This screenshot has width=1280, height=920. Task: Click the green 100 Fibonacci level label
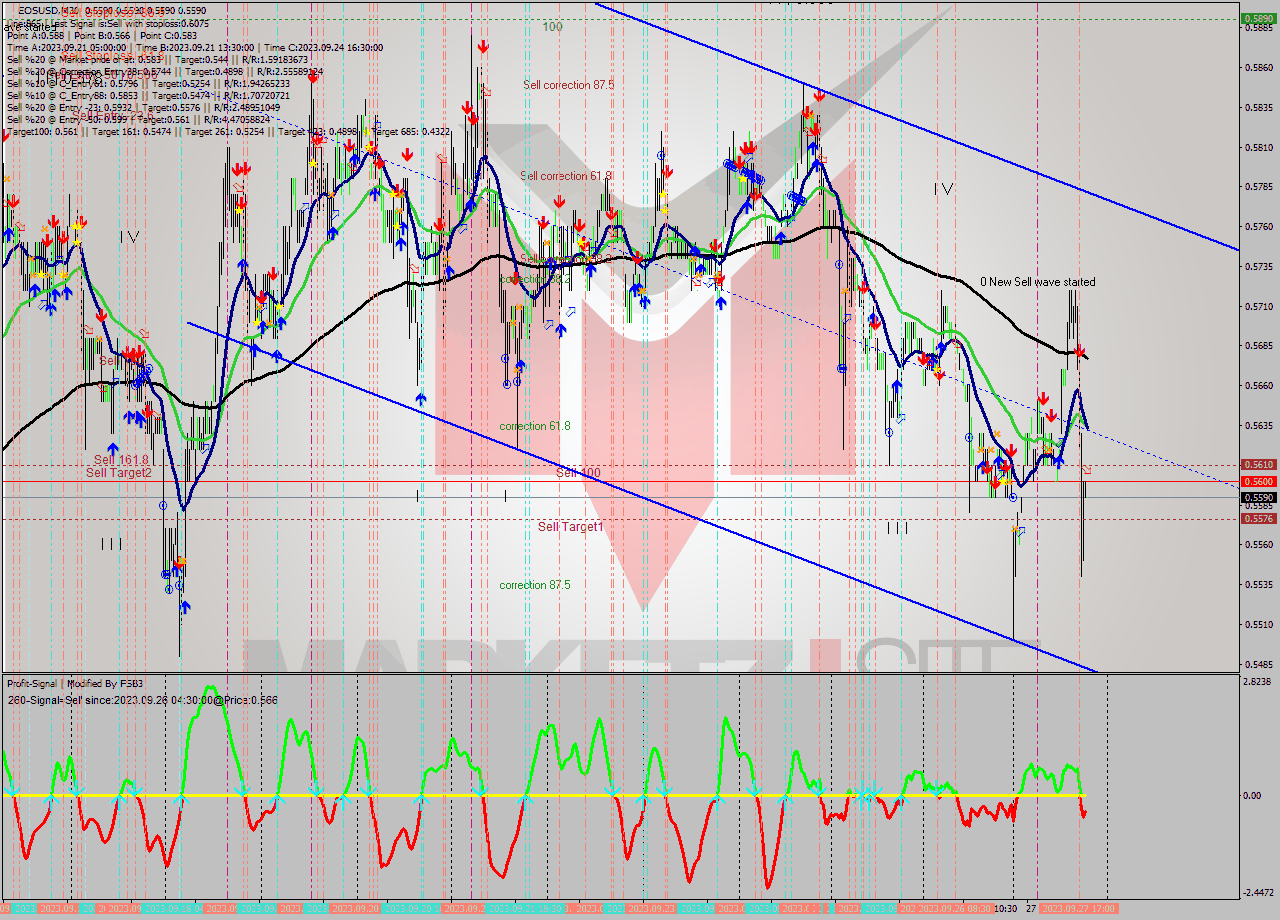coord(551,28)
